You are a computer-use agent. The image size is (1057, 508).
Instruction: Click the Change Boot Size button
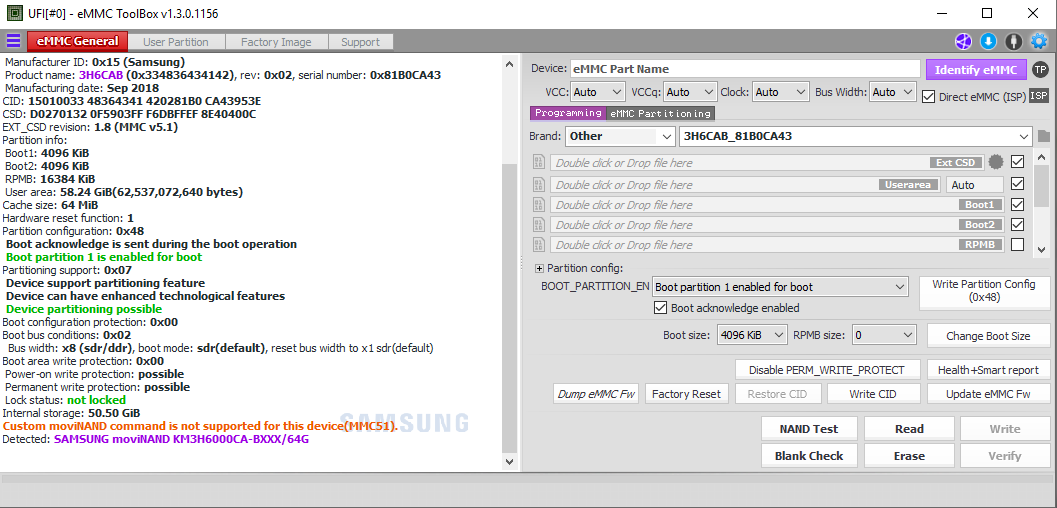(988, 336)
